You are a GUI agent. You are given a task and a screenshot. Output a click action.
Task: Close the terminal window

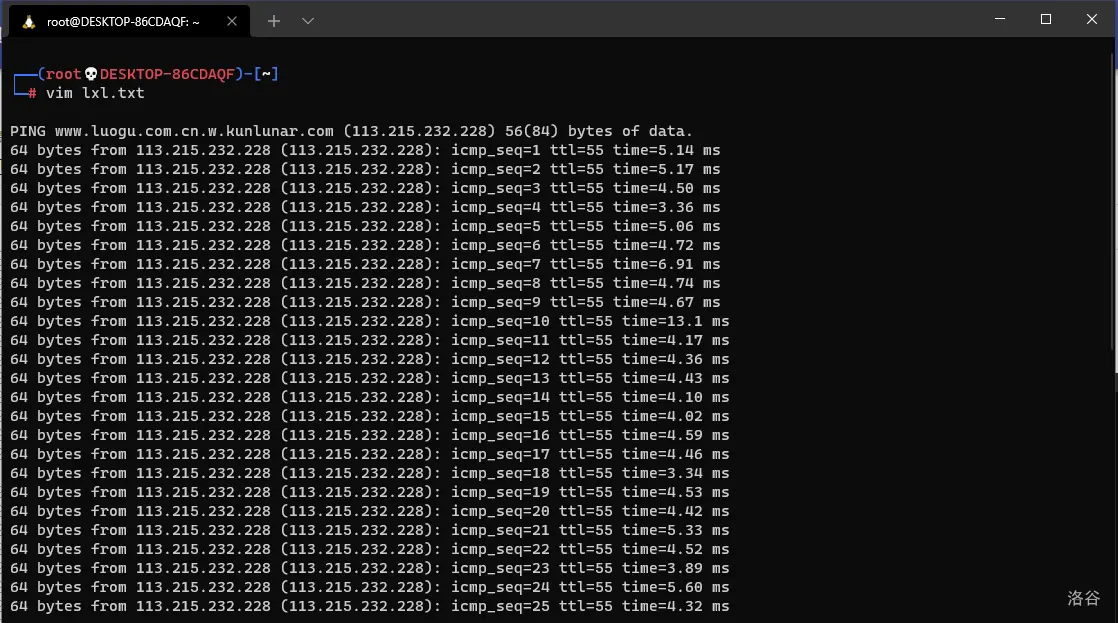[1091, 19]
